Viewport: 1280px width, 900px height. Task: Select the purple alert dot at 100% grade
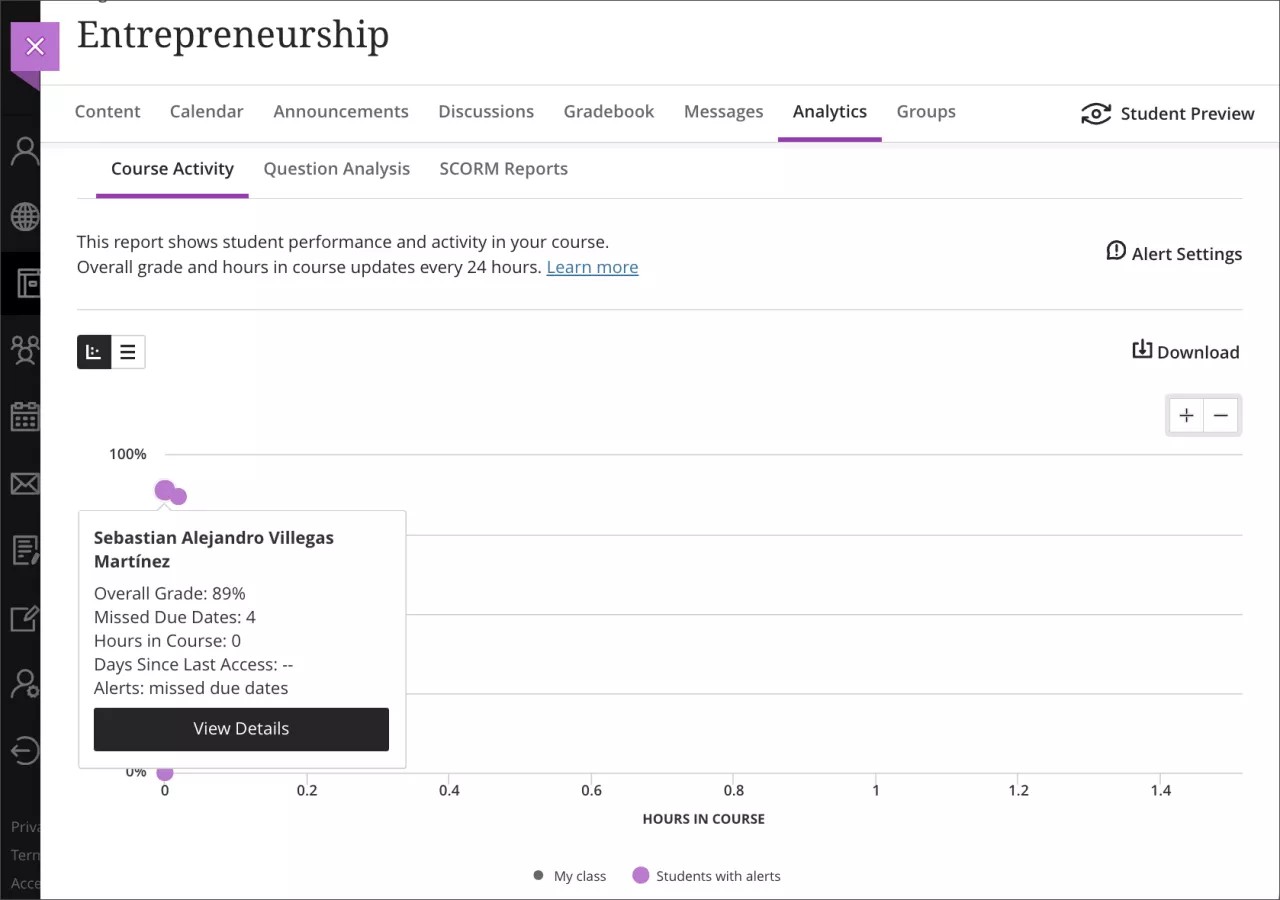[166, 489]
